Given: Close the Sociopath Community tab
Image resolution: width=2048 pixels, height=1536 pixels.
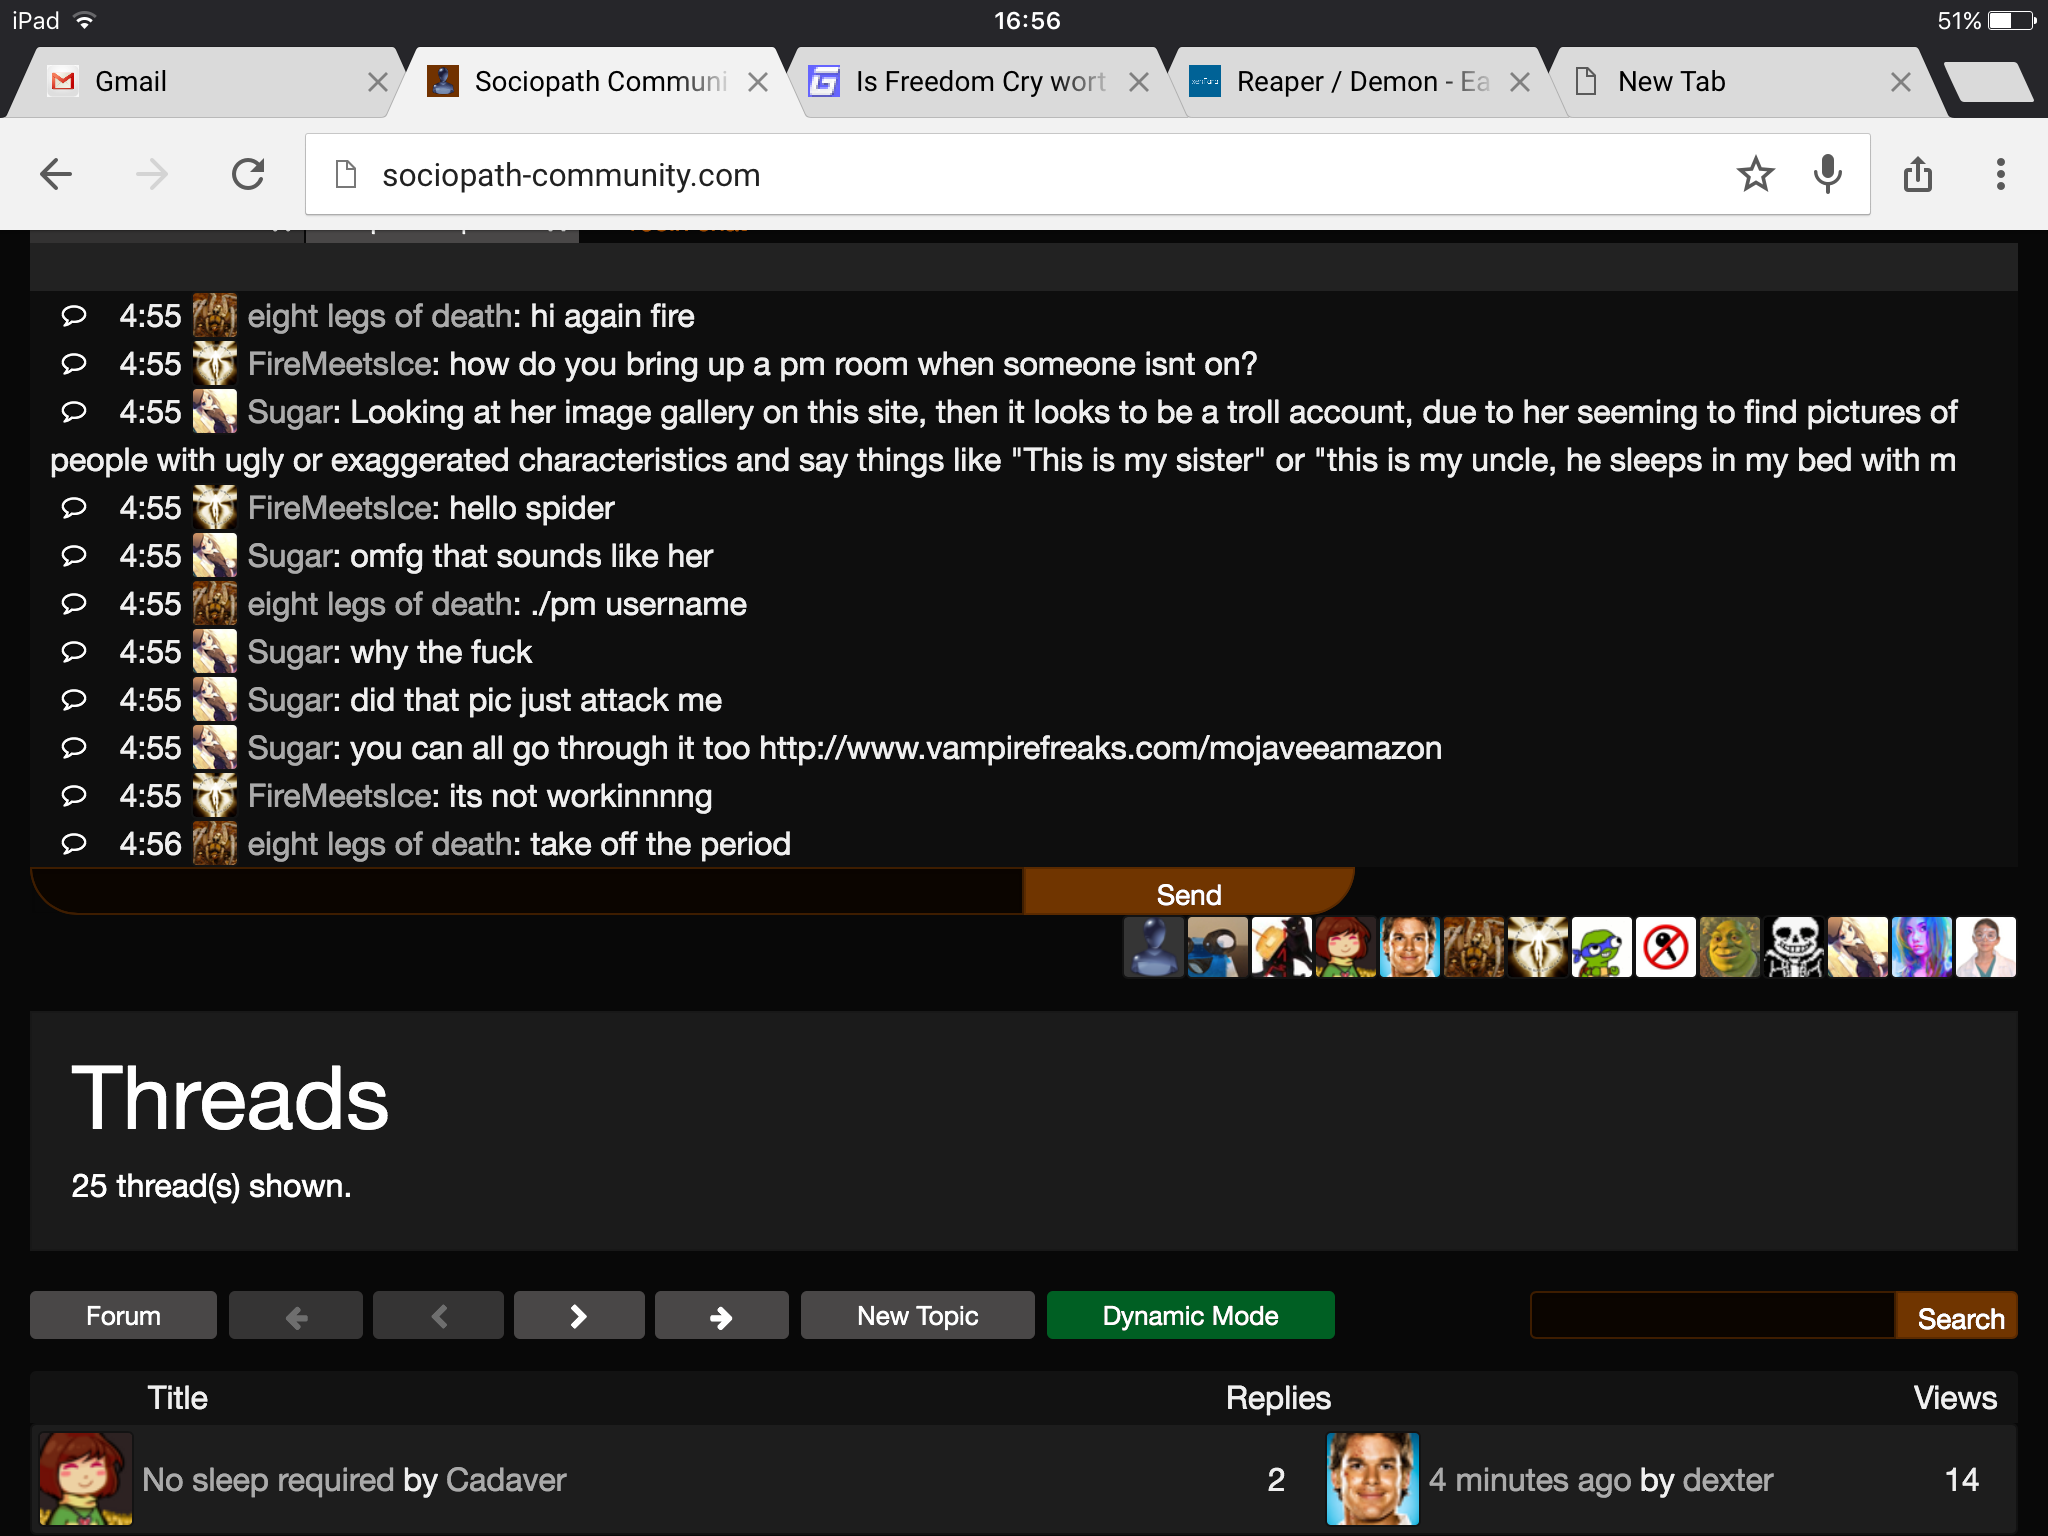Looking at the screenshot, I should (758, 82).
